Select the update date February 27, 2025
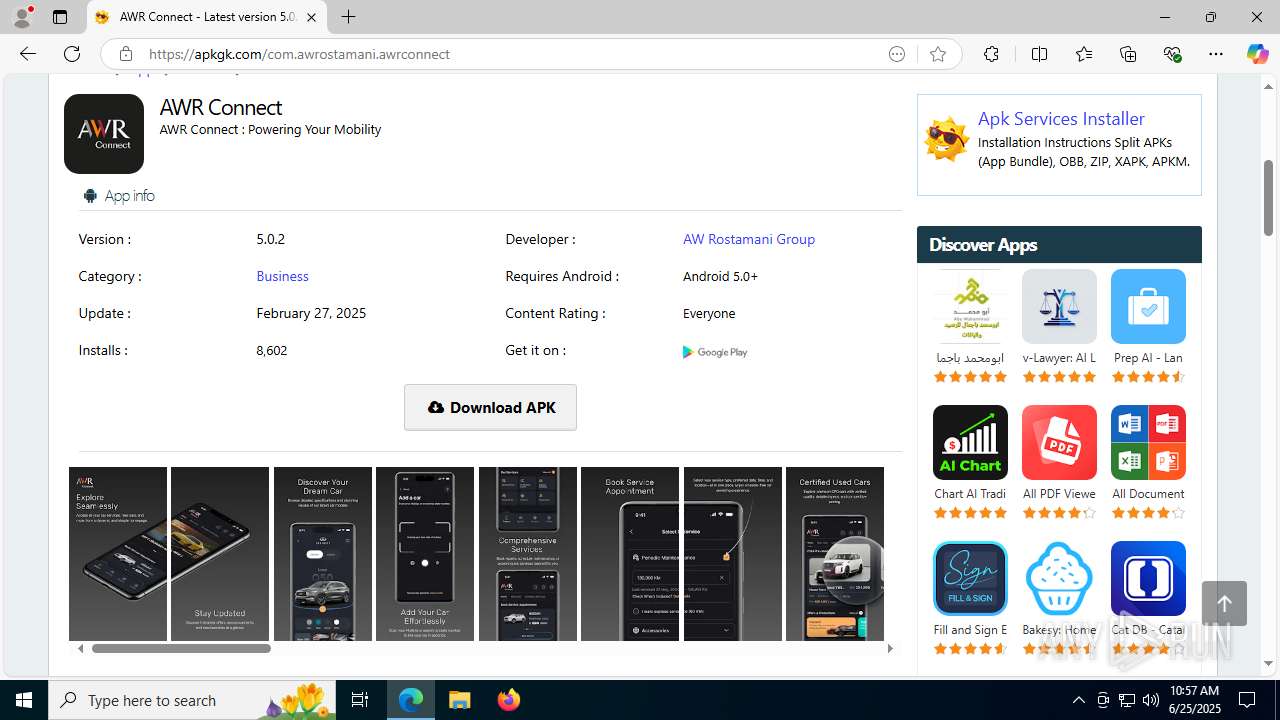This screenshot has width=1280, height=720. 311,313
